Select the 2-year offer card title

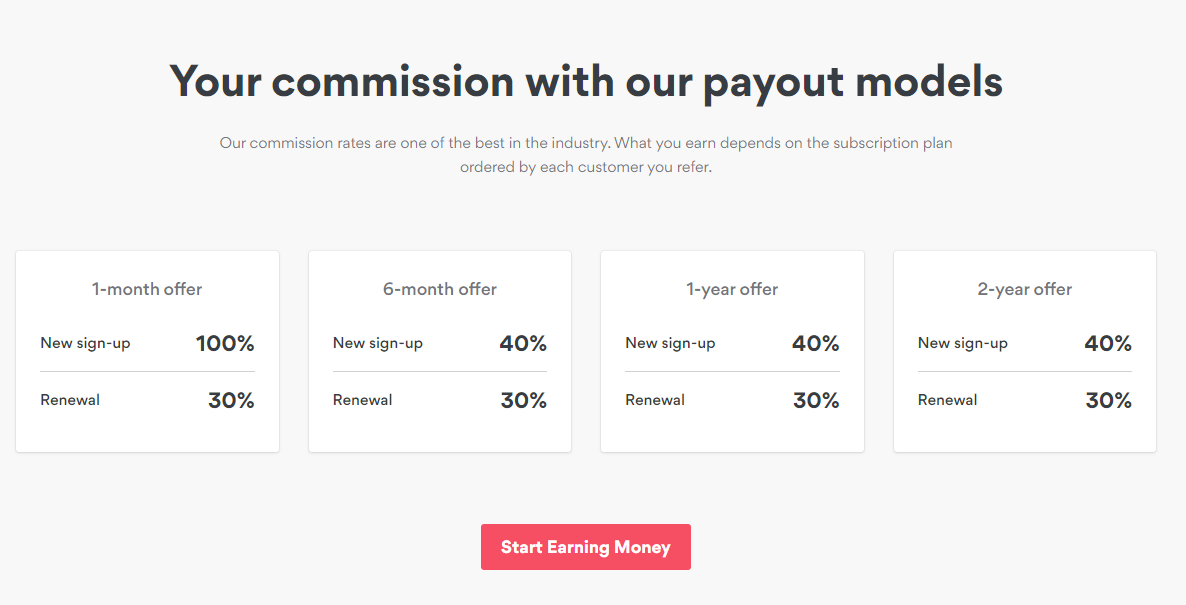click(x=1024, y=289)
